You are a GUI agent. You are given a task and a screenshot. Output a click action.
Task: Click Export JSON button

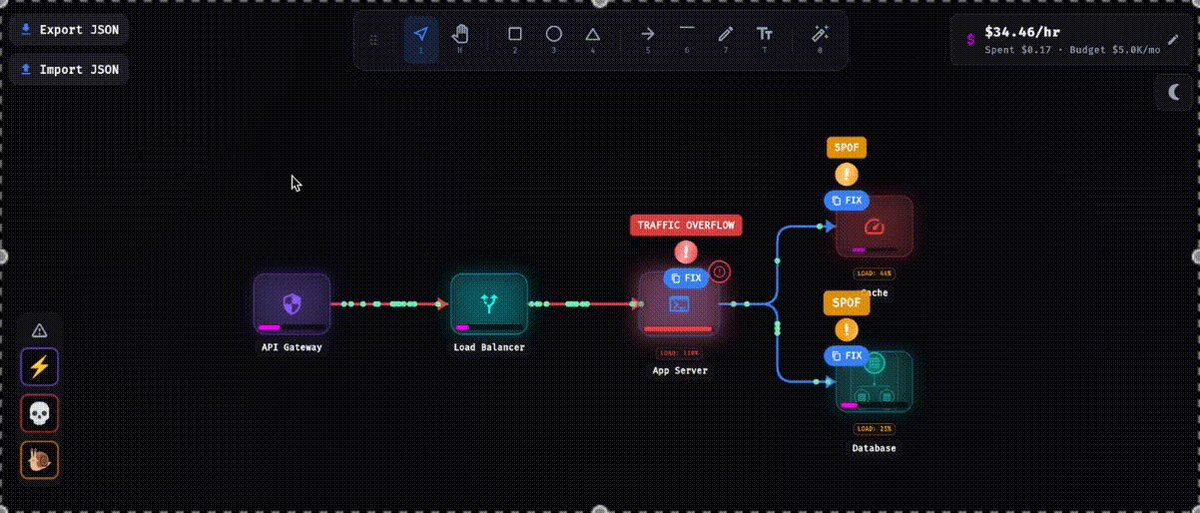tap(69, 30)
